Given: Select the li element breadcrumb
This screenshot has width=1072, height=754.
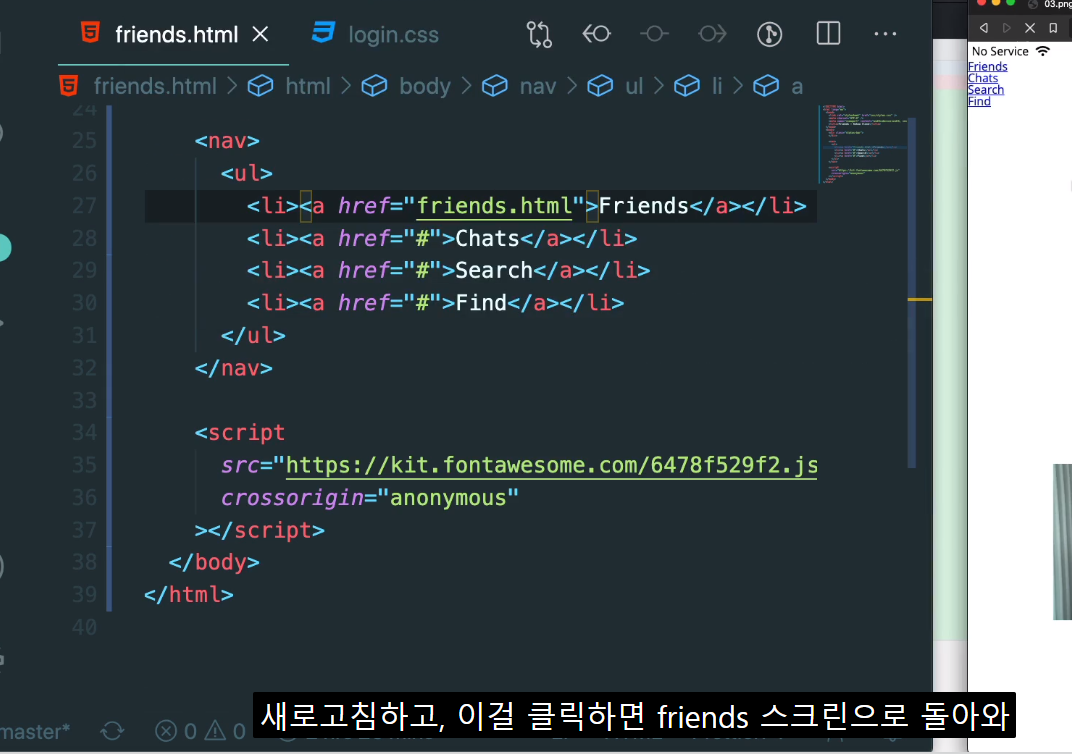Looking at the screenshot, I should (716, 86).
